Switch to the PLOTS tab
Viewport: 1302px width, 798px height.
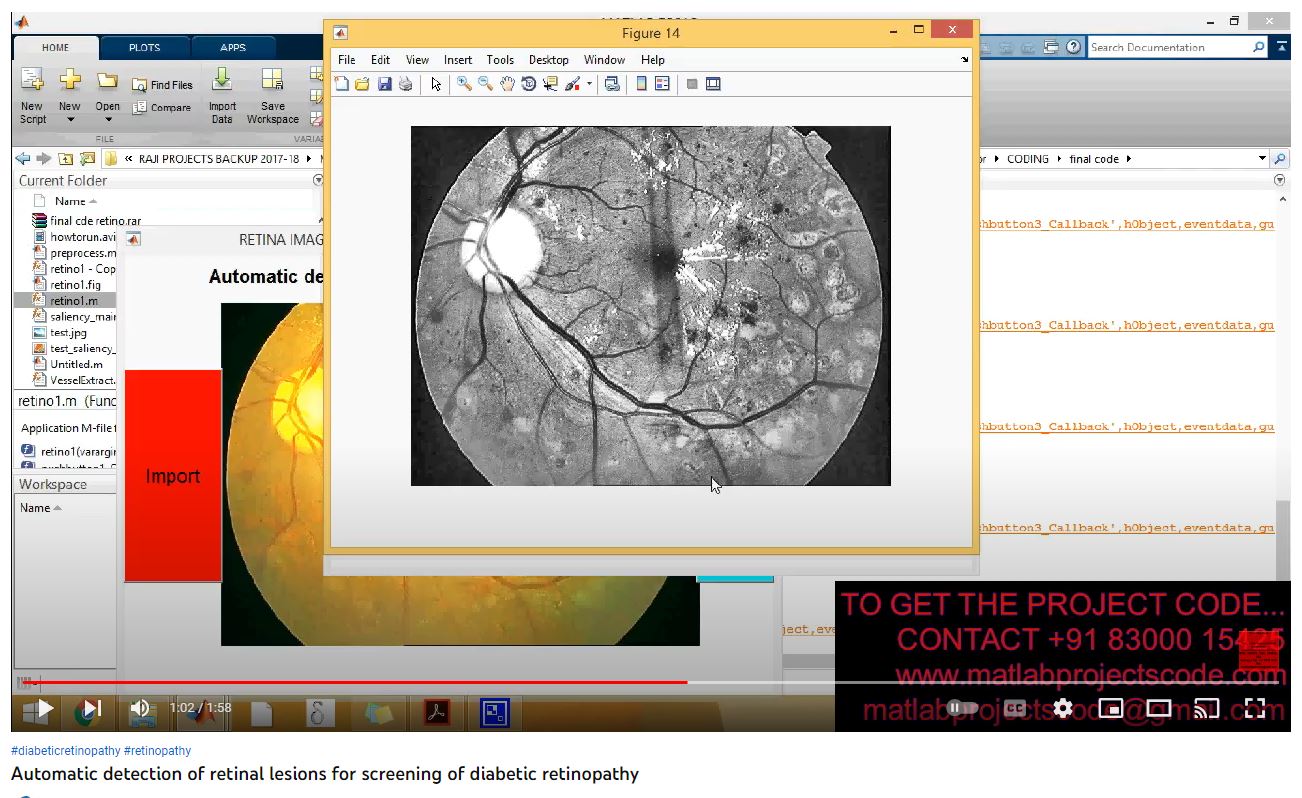[x=144, y=47]
